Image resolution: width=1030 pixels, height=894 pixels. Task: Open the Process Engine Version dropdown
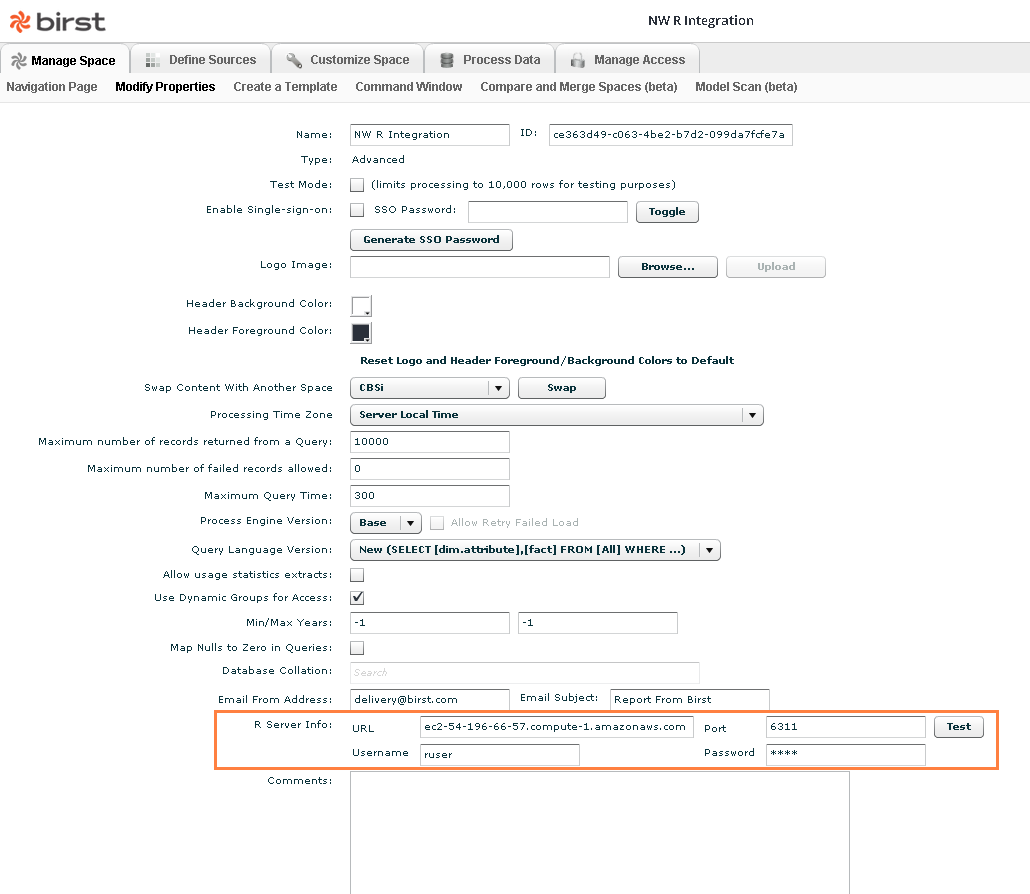pos(386,523)
